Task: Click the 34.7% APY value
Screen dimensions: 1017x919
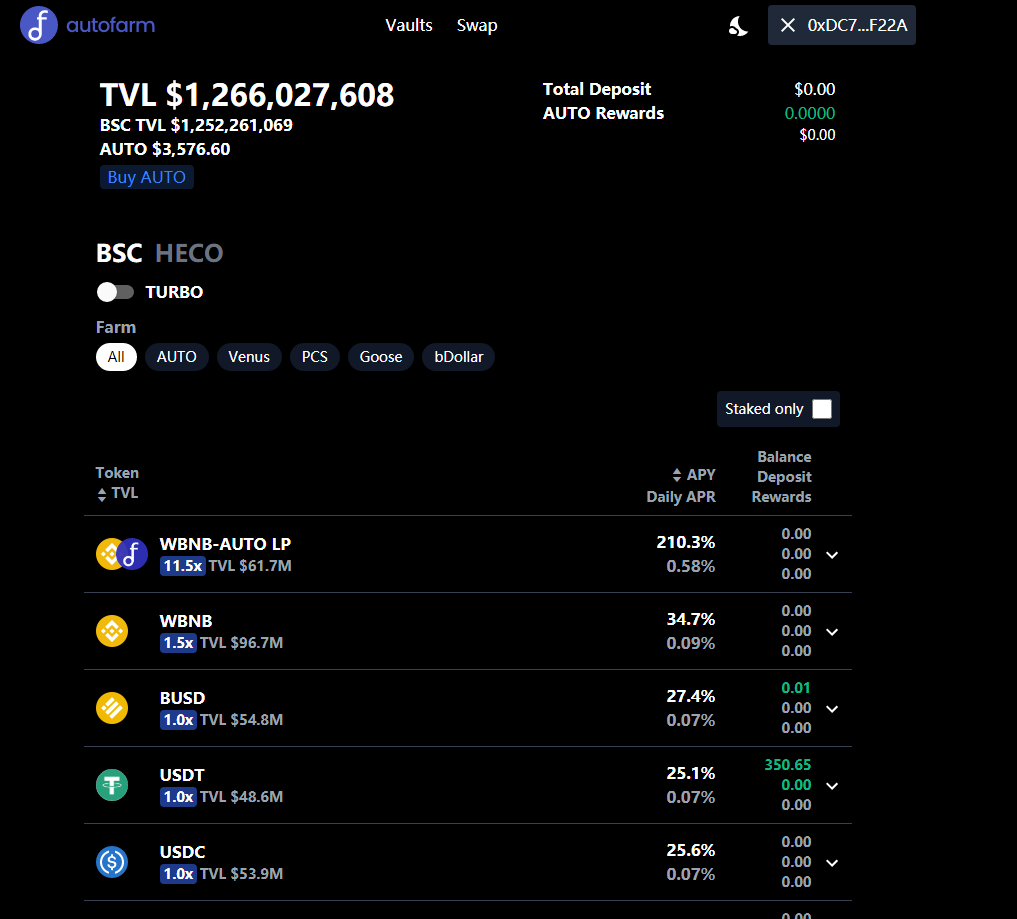Action: 691,619
